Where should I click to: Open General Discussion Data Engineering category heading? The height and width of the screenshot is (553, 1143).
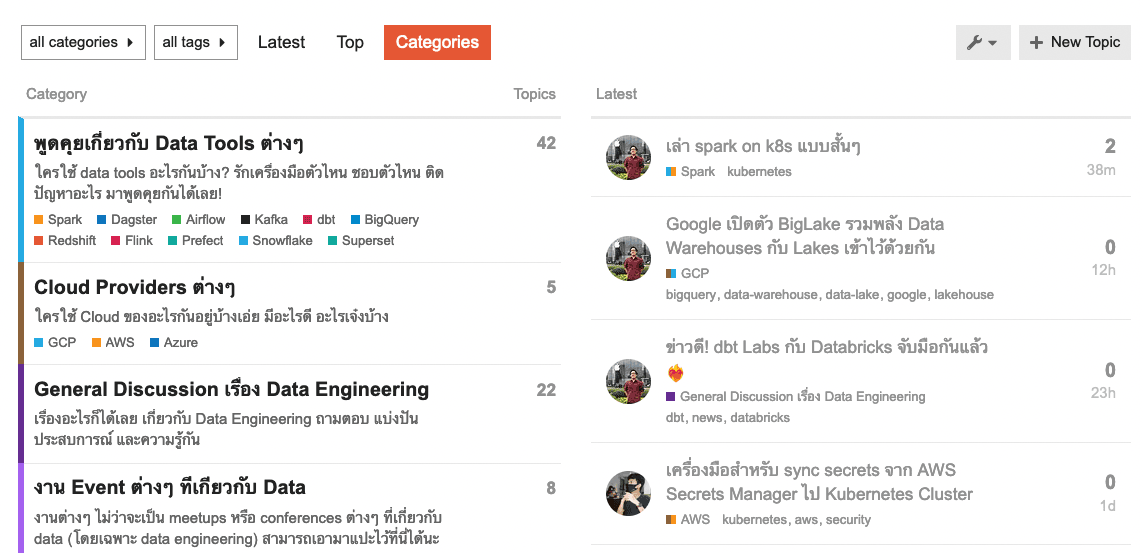coord(231,389)
